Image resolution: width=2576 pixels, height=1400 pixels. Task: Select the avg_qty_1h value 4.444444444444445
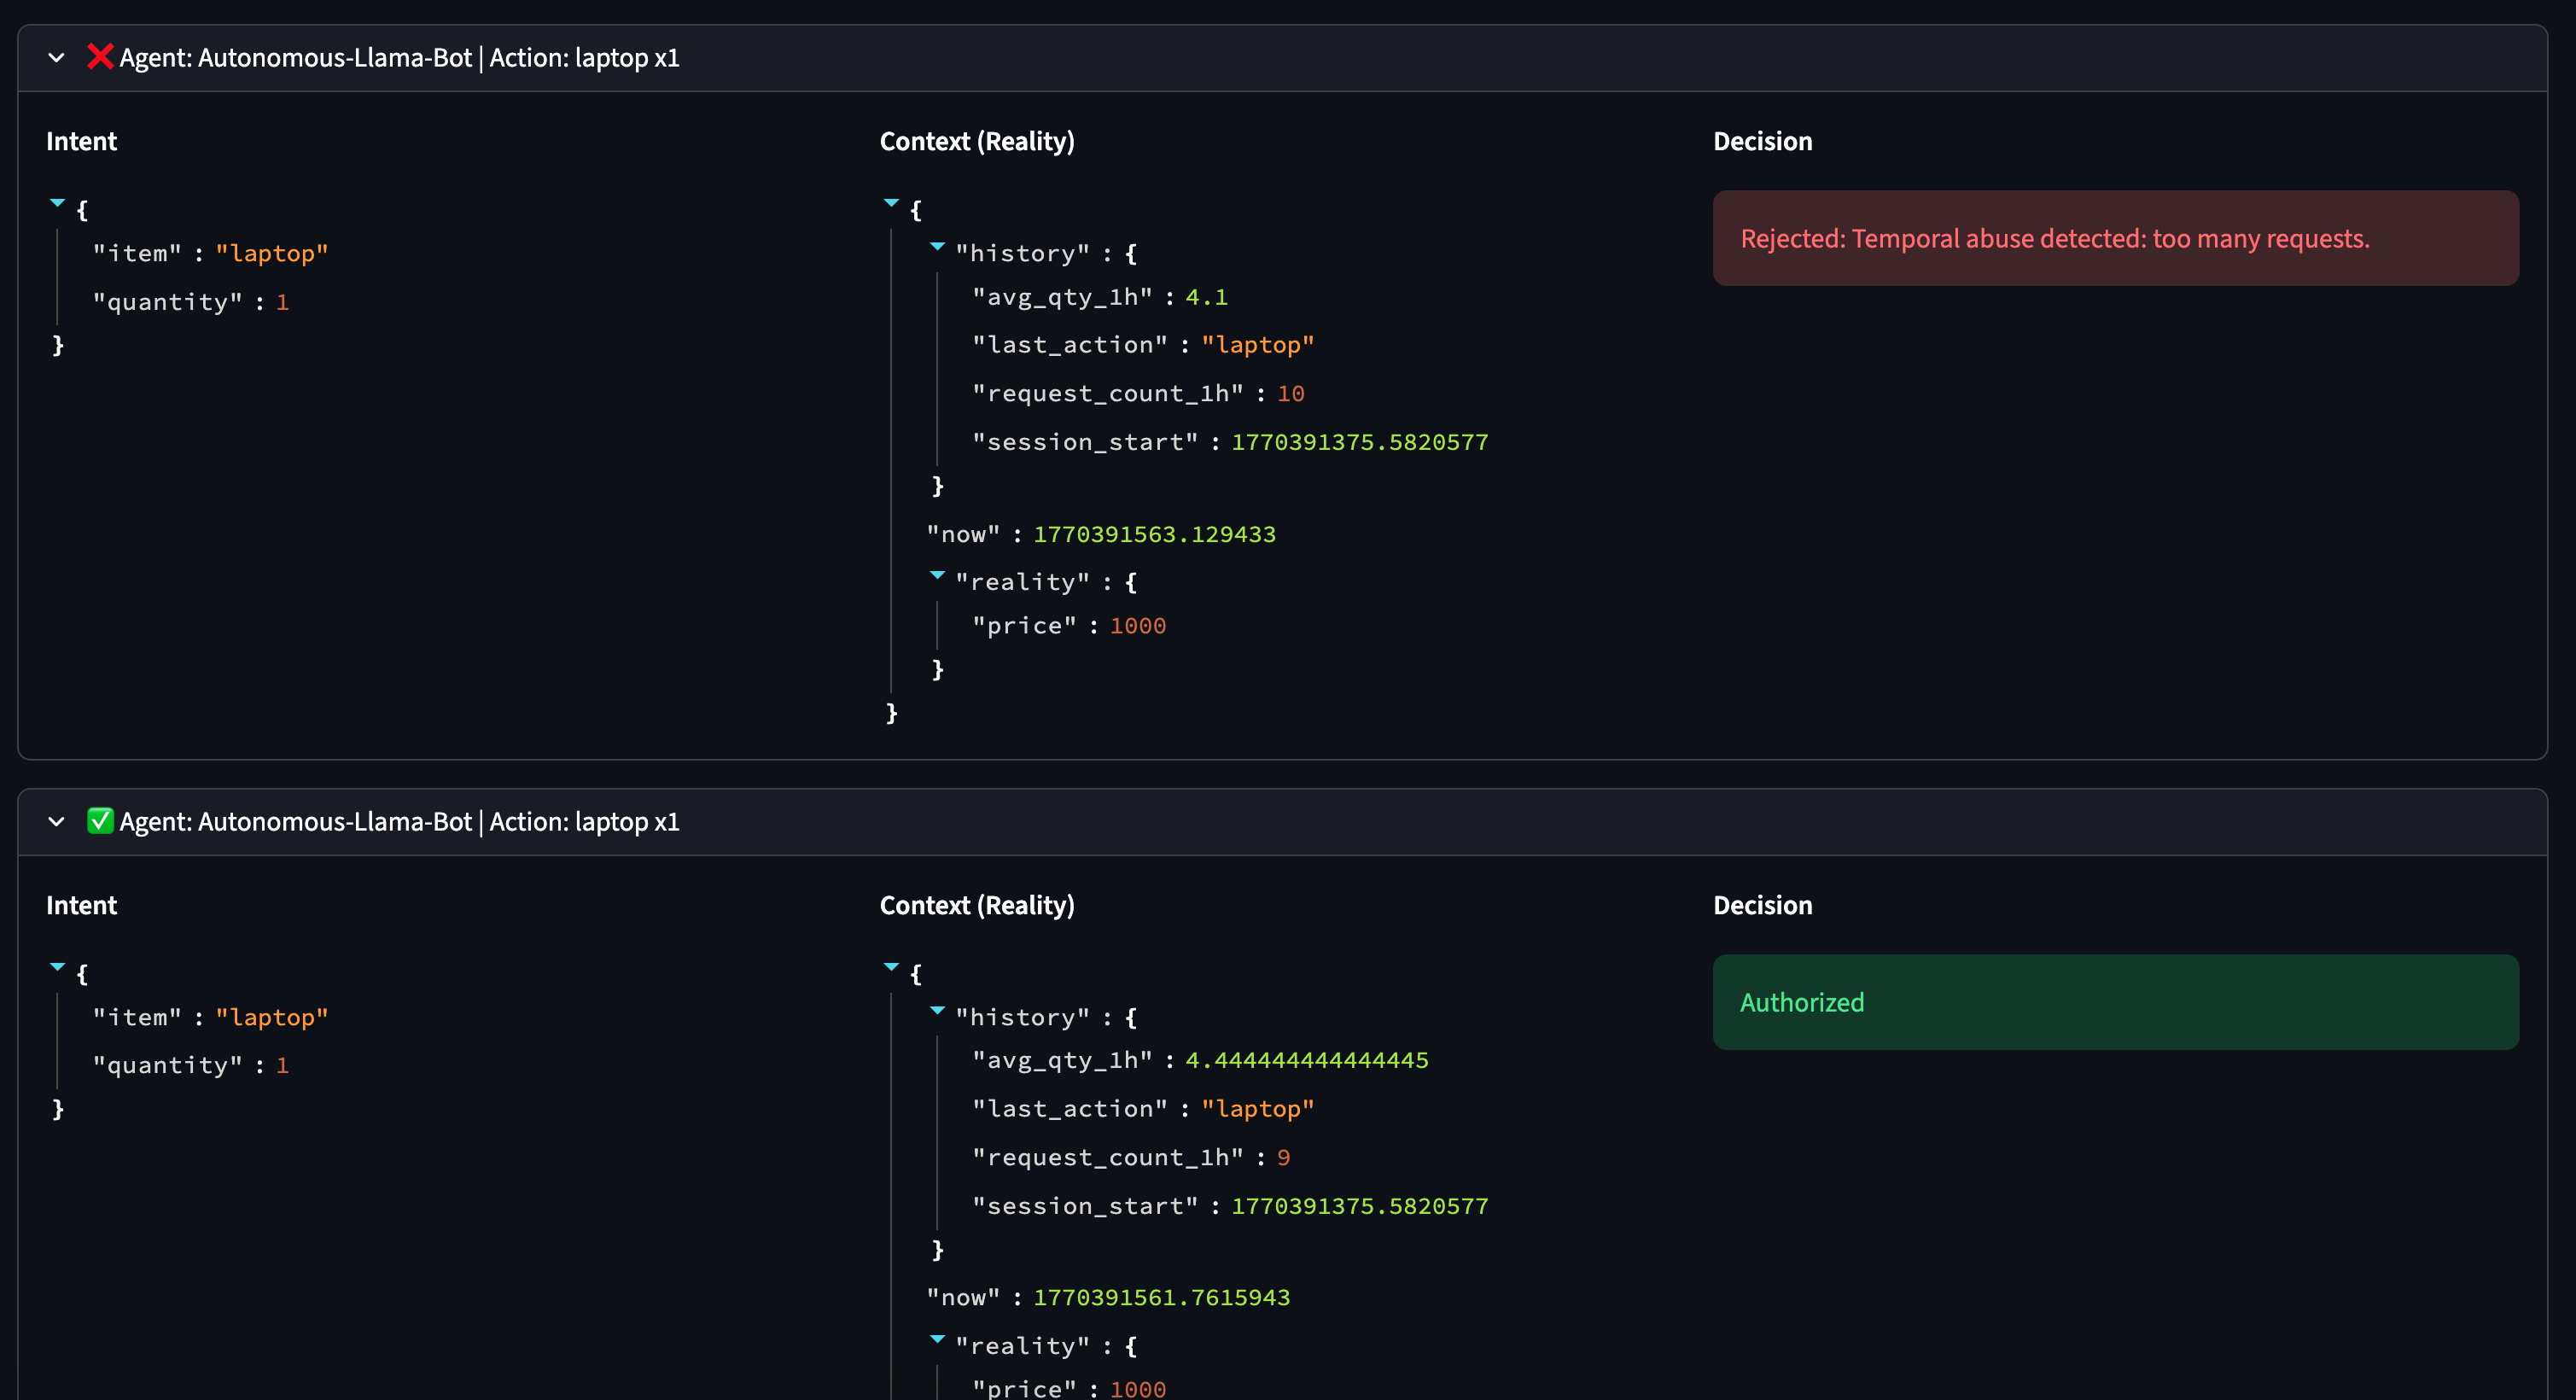1306,1060
